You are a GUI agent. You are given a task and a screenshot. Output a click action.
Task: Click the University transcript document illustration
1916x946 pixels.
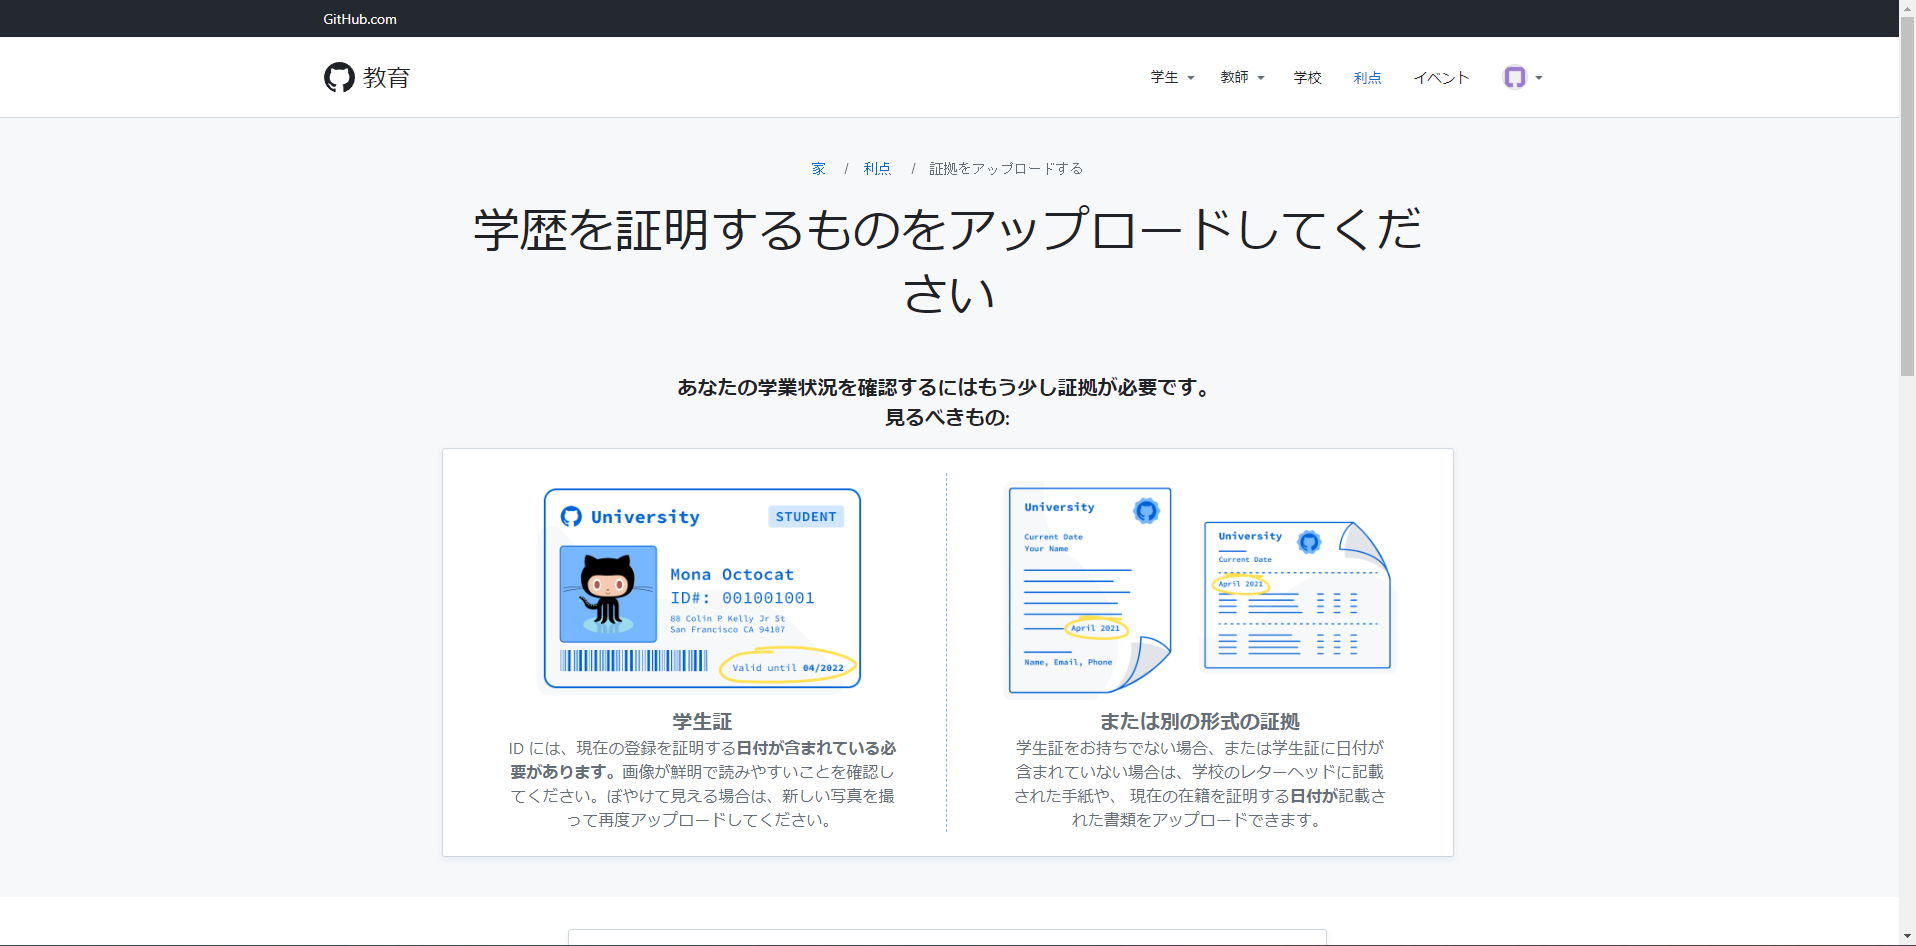click(1297, 595)
